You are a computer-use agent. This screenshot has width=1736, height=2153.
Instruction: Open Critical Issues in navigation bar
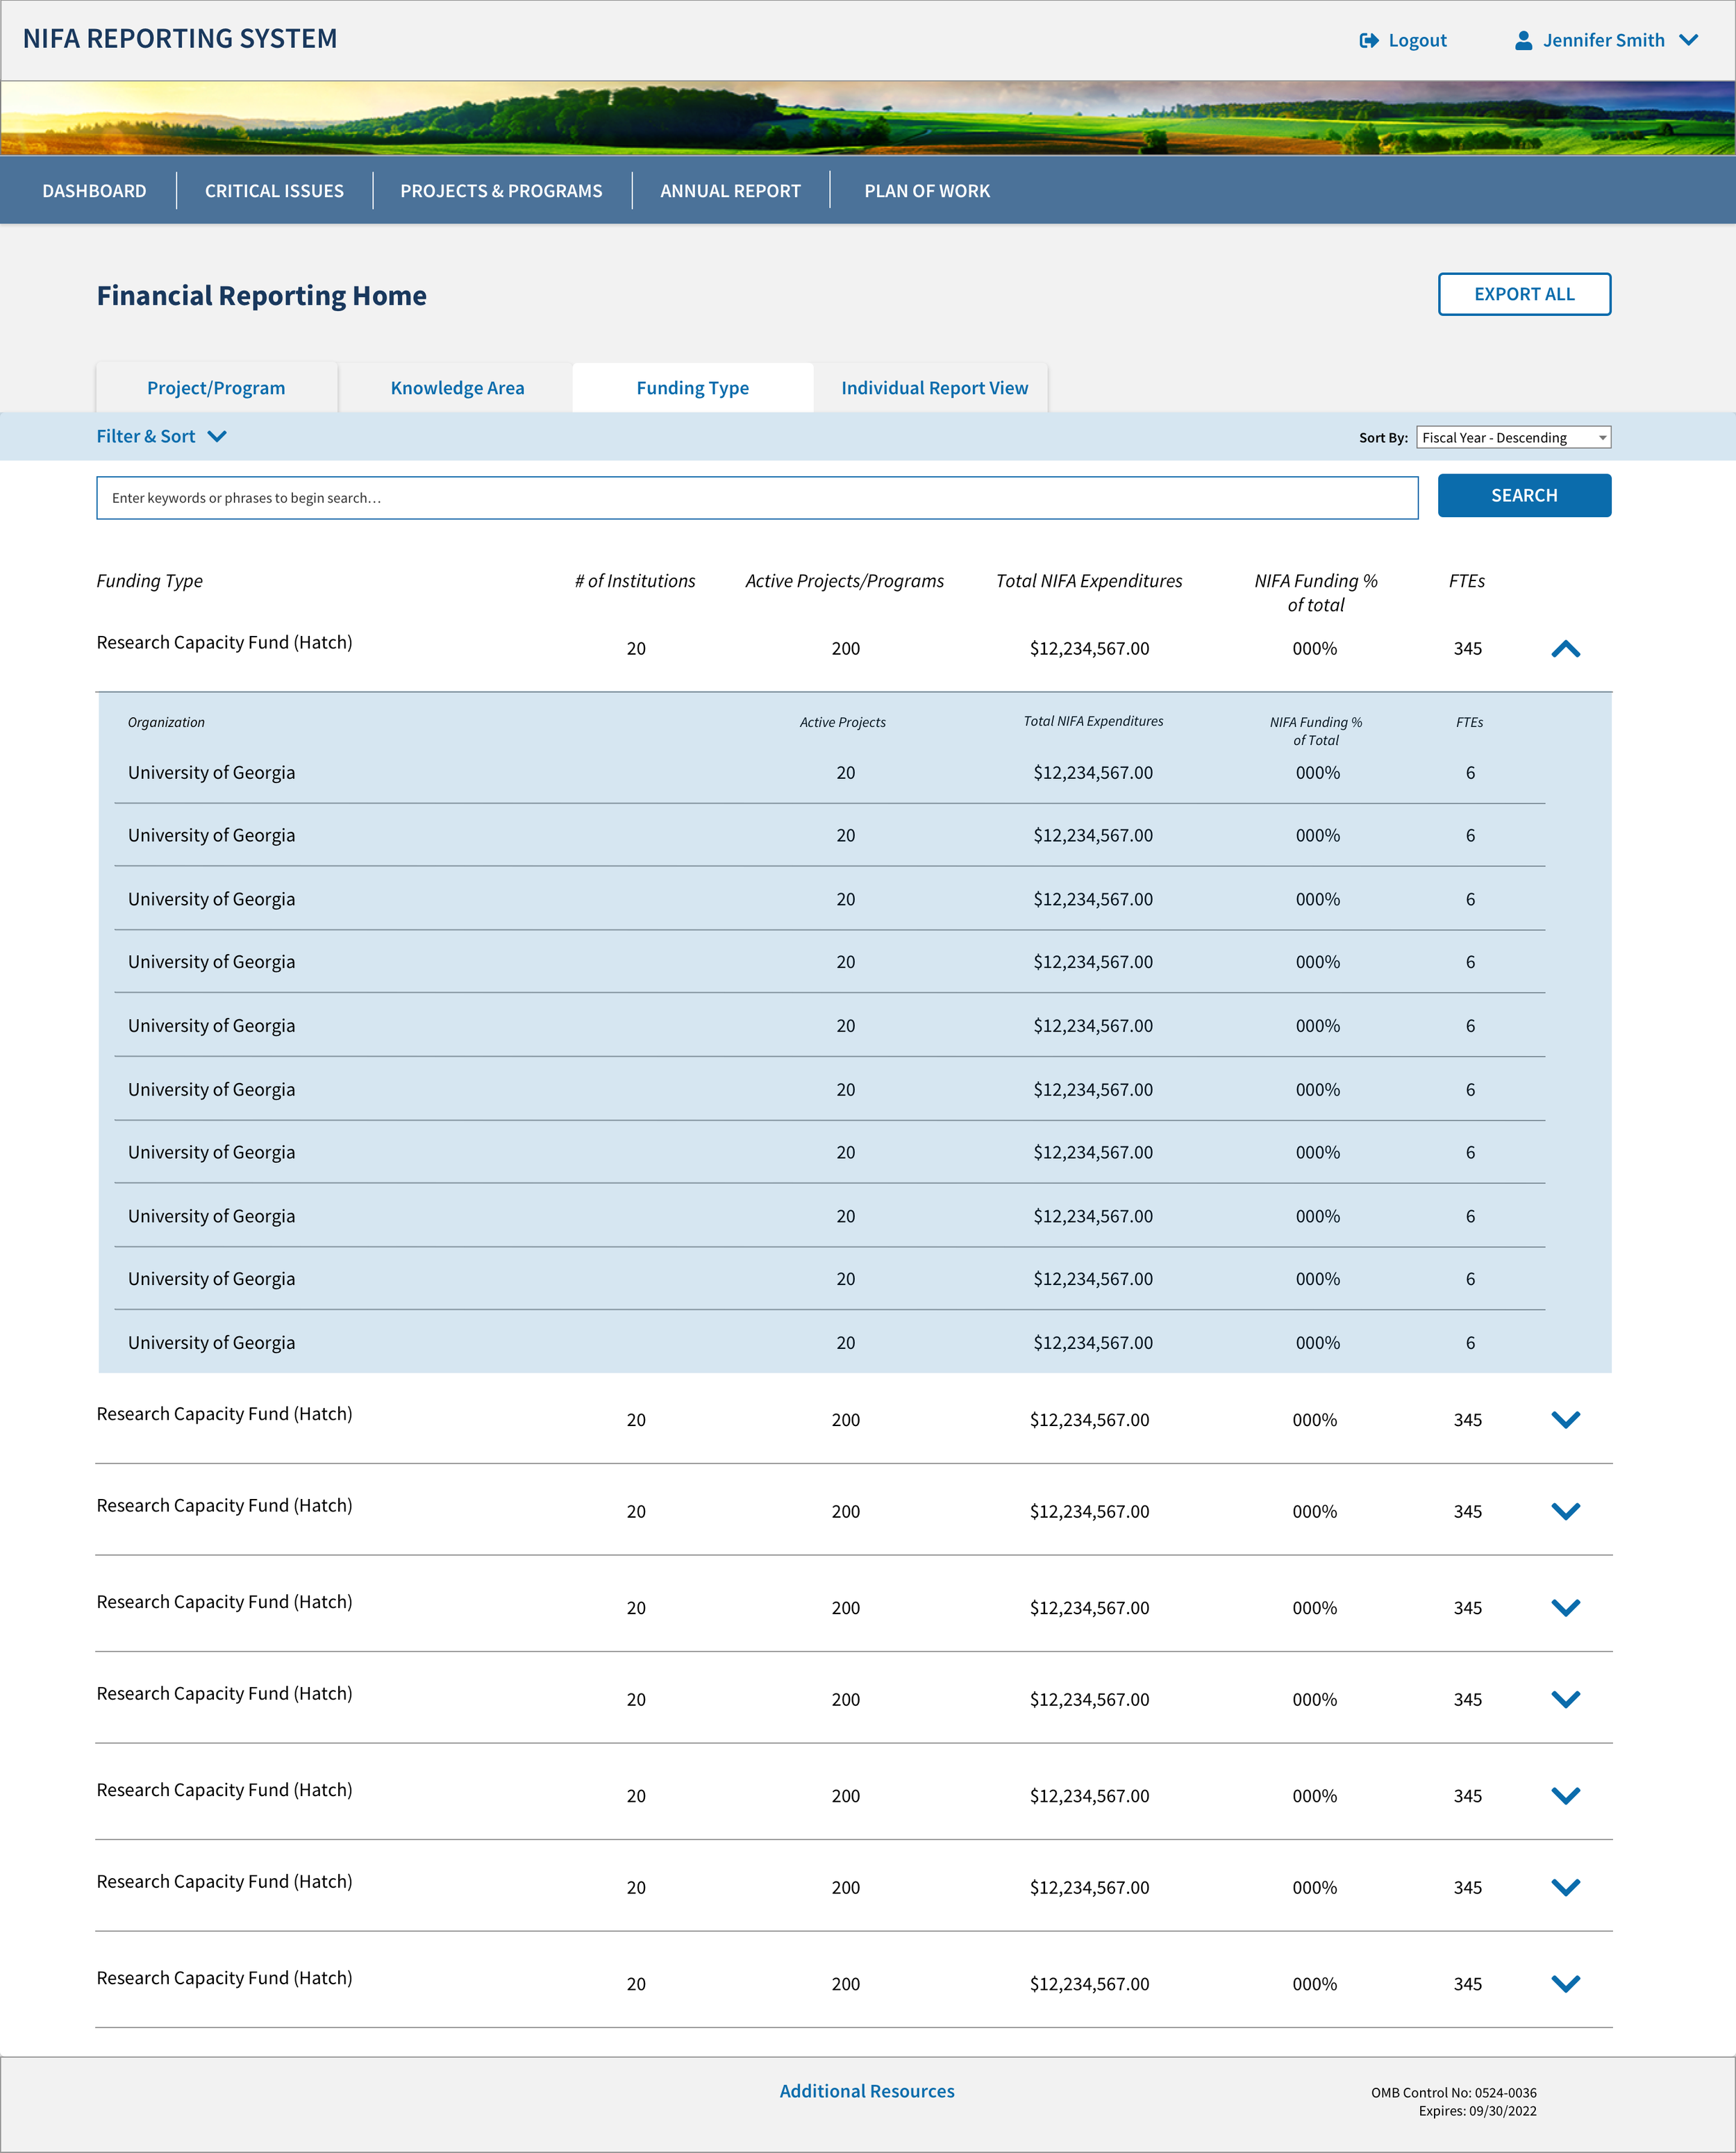(x=274, y=191)
